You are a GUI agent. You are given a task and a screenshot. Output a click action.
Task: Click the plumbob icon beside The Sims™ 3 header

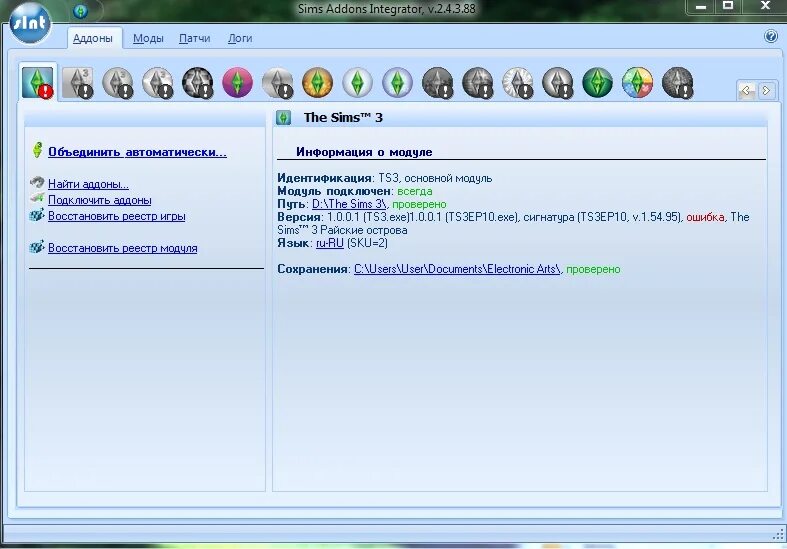coord(284,118)
